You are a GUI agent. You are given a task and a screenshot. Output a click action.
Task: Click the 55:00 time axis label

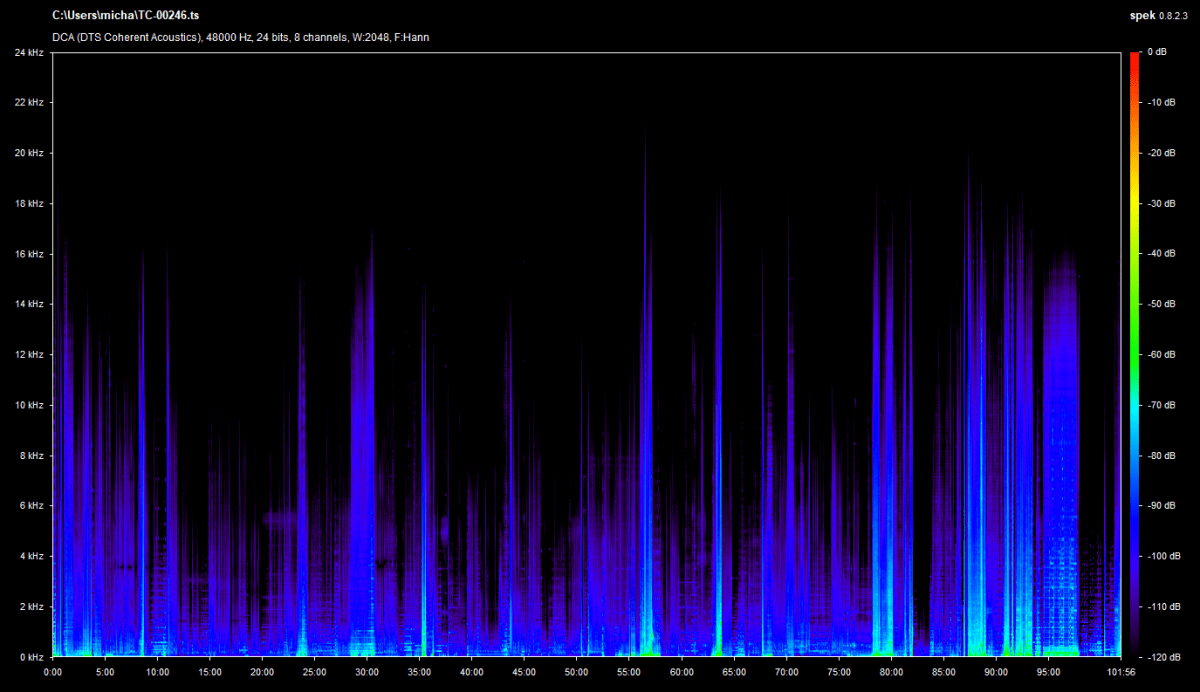[x=629, y=672]
